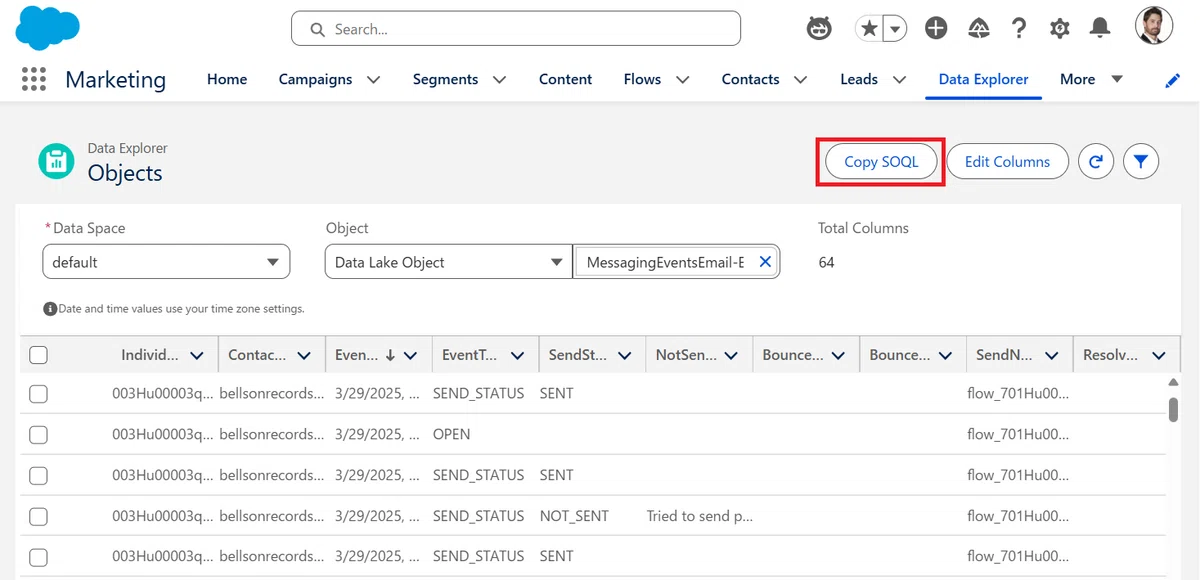Click the time zone info icon
The image size is (1200, 580).
[49, 309]
